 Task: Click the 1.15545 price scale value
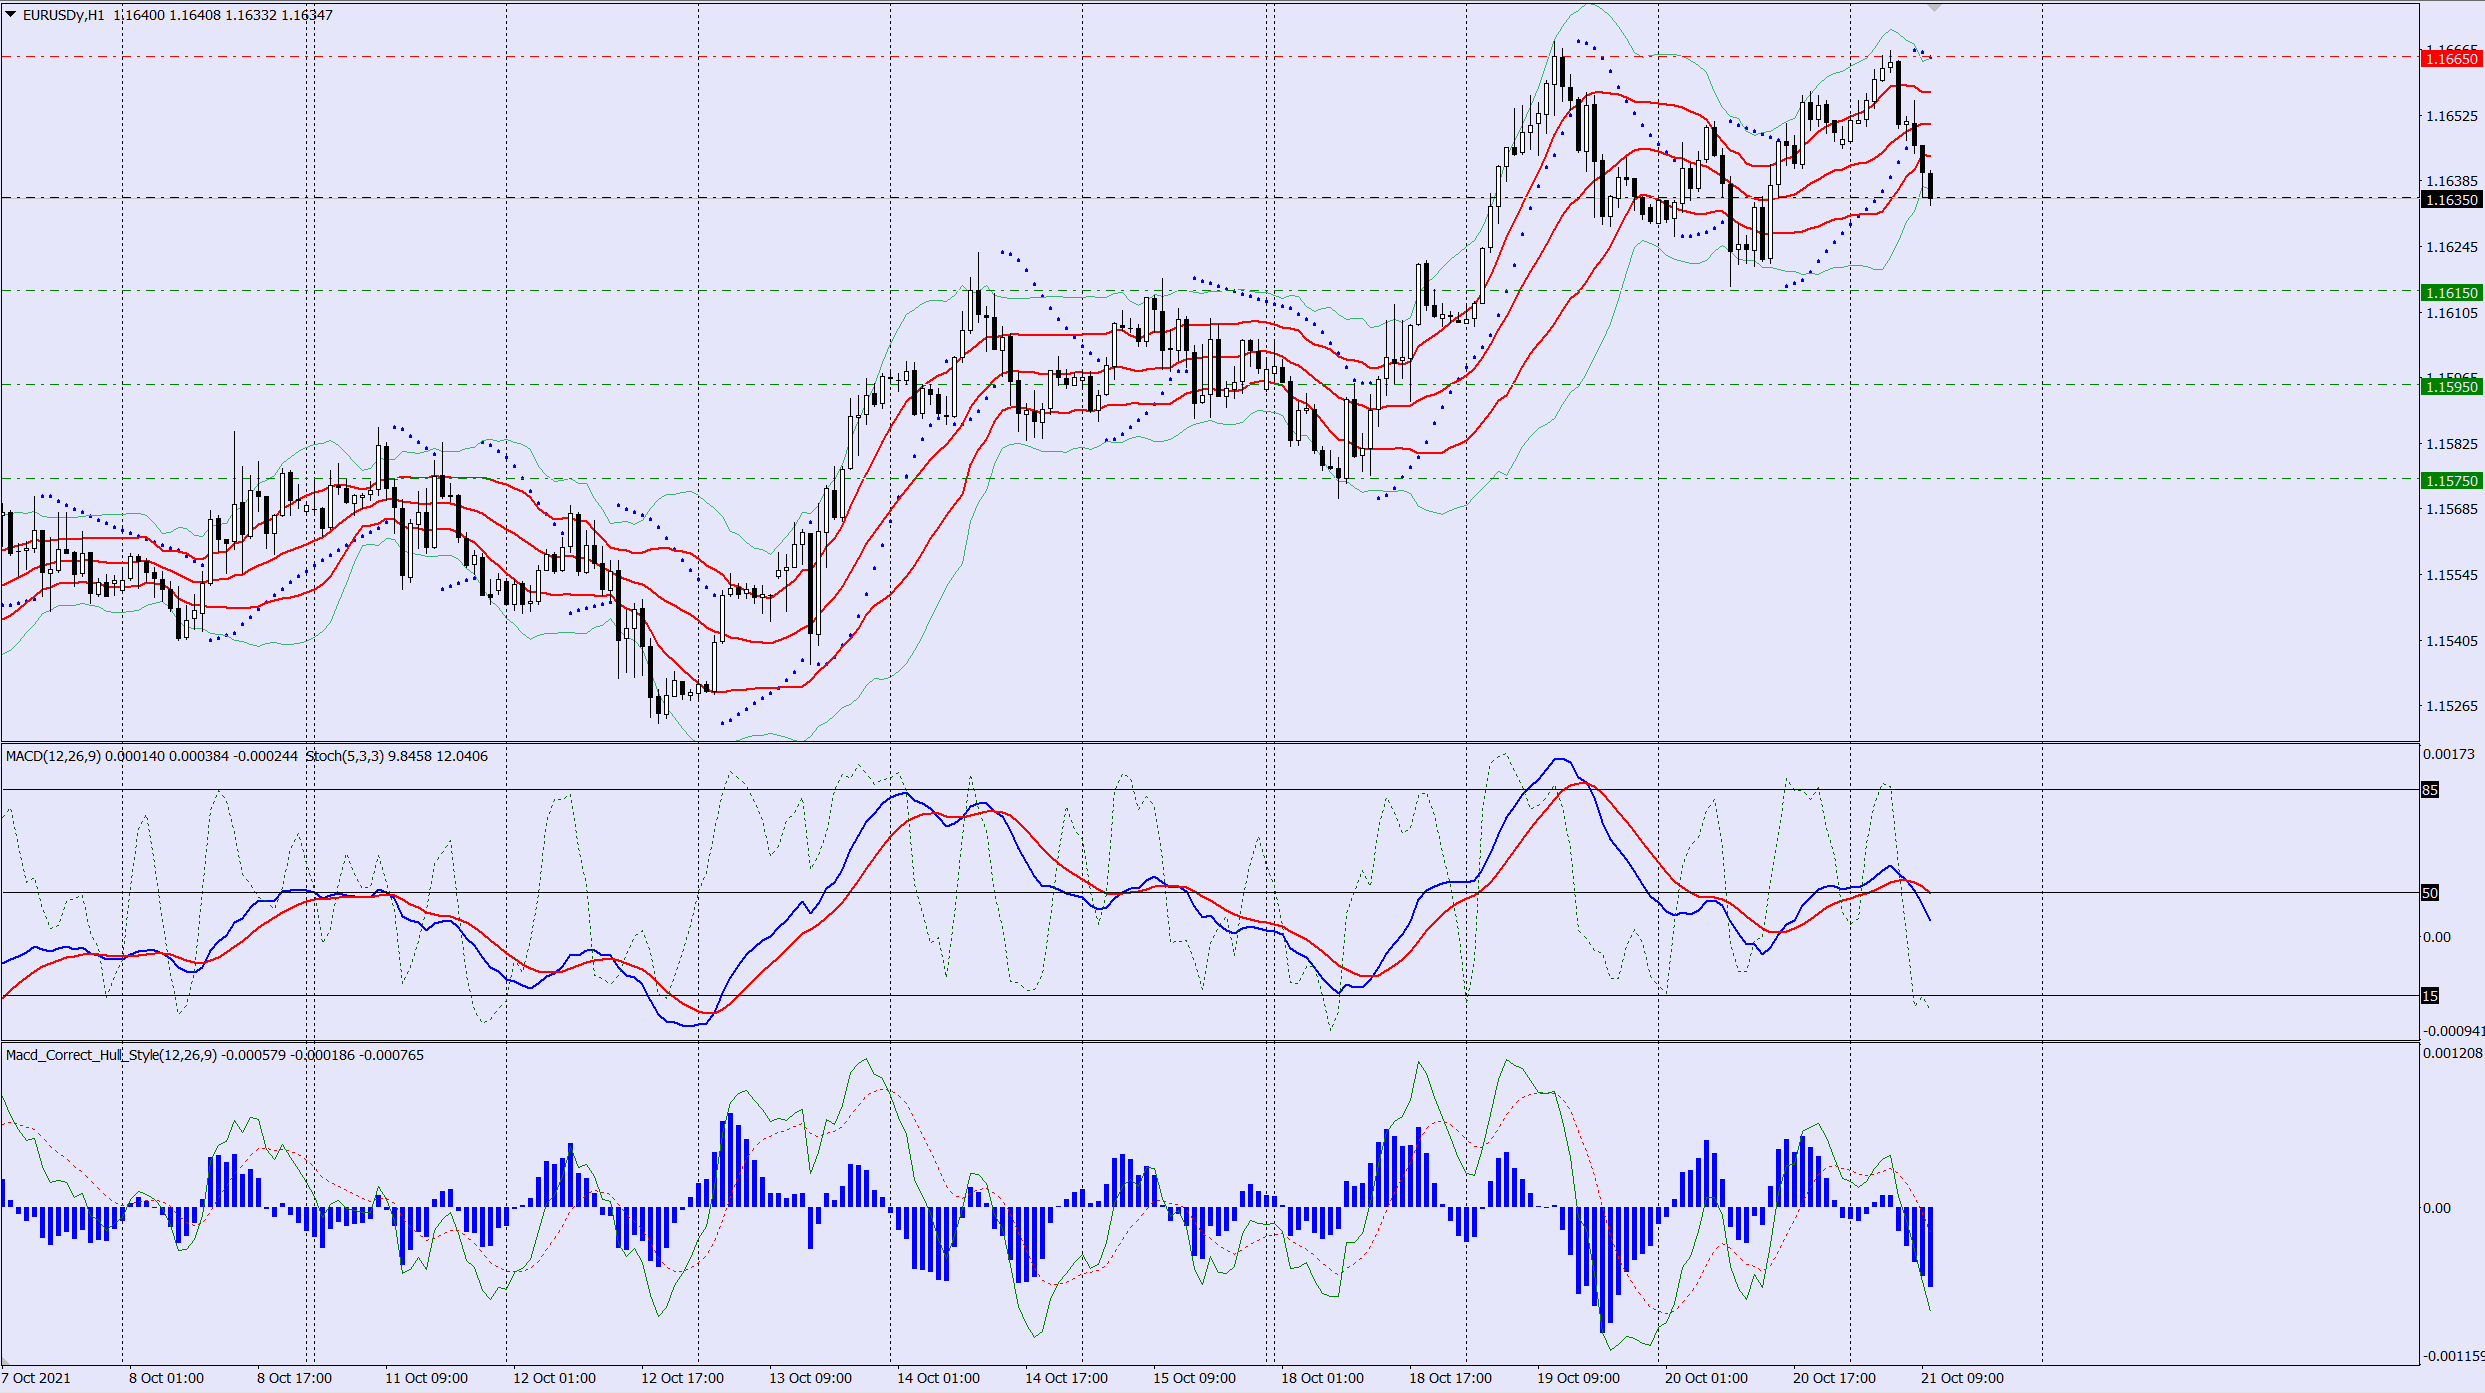coord(2452,575)
